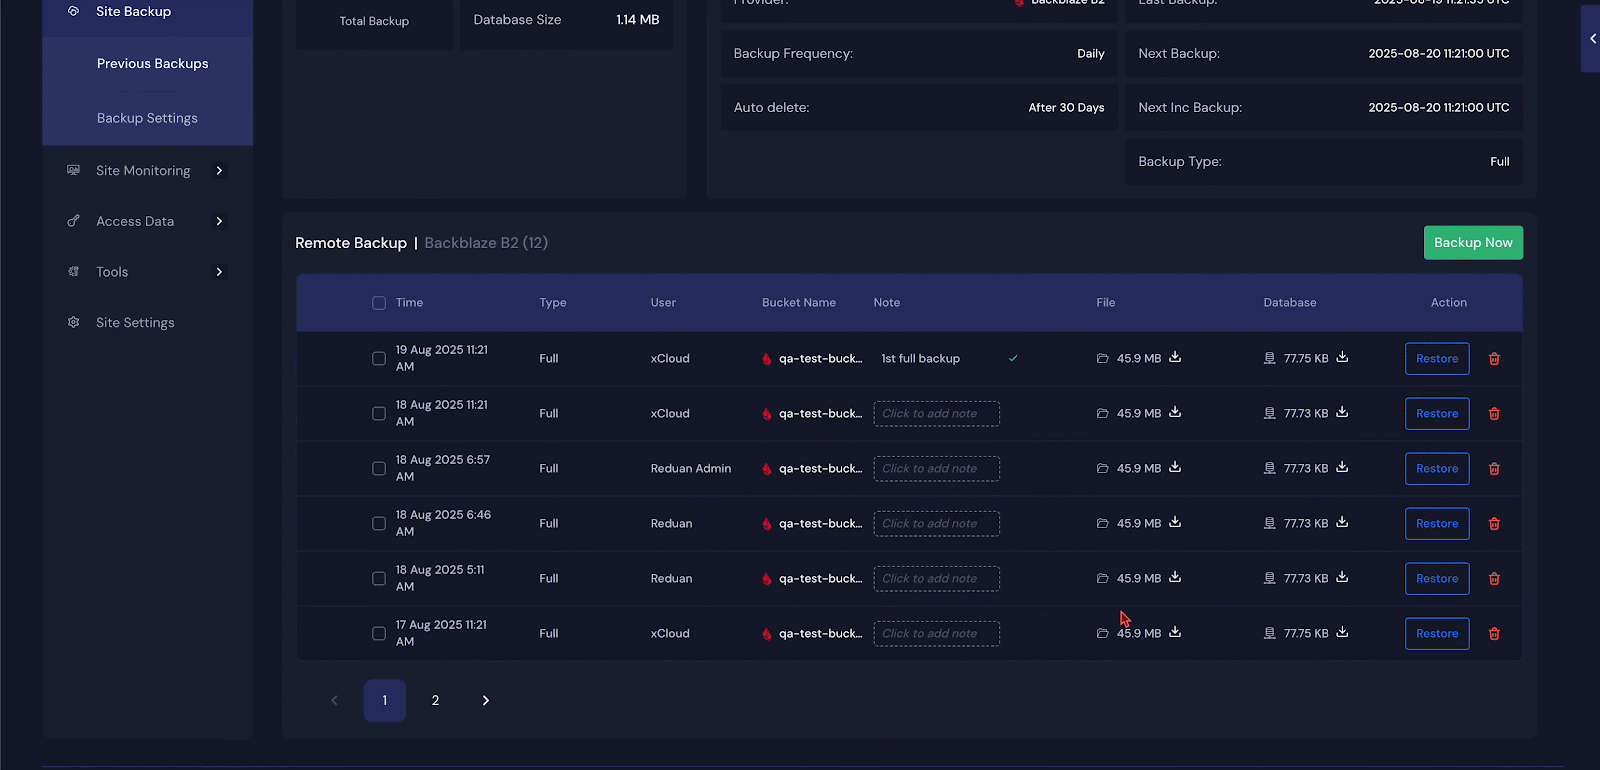
Task: Restore the 18 Aug 2025 6:46 backup
Action: pyautogui.click(x=1437, y=524)
